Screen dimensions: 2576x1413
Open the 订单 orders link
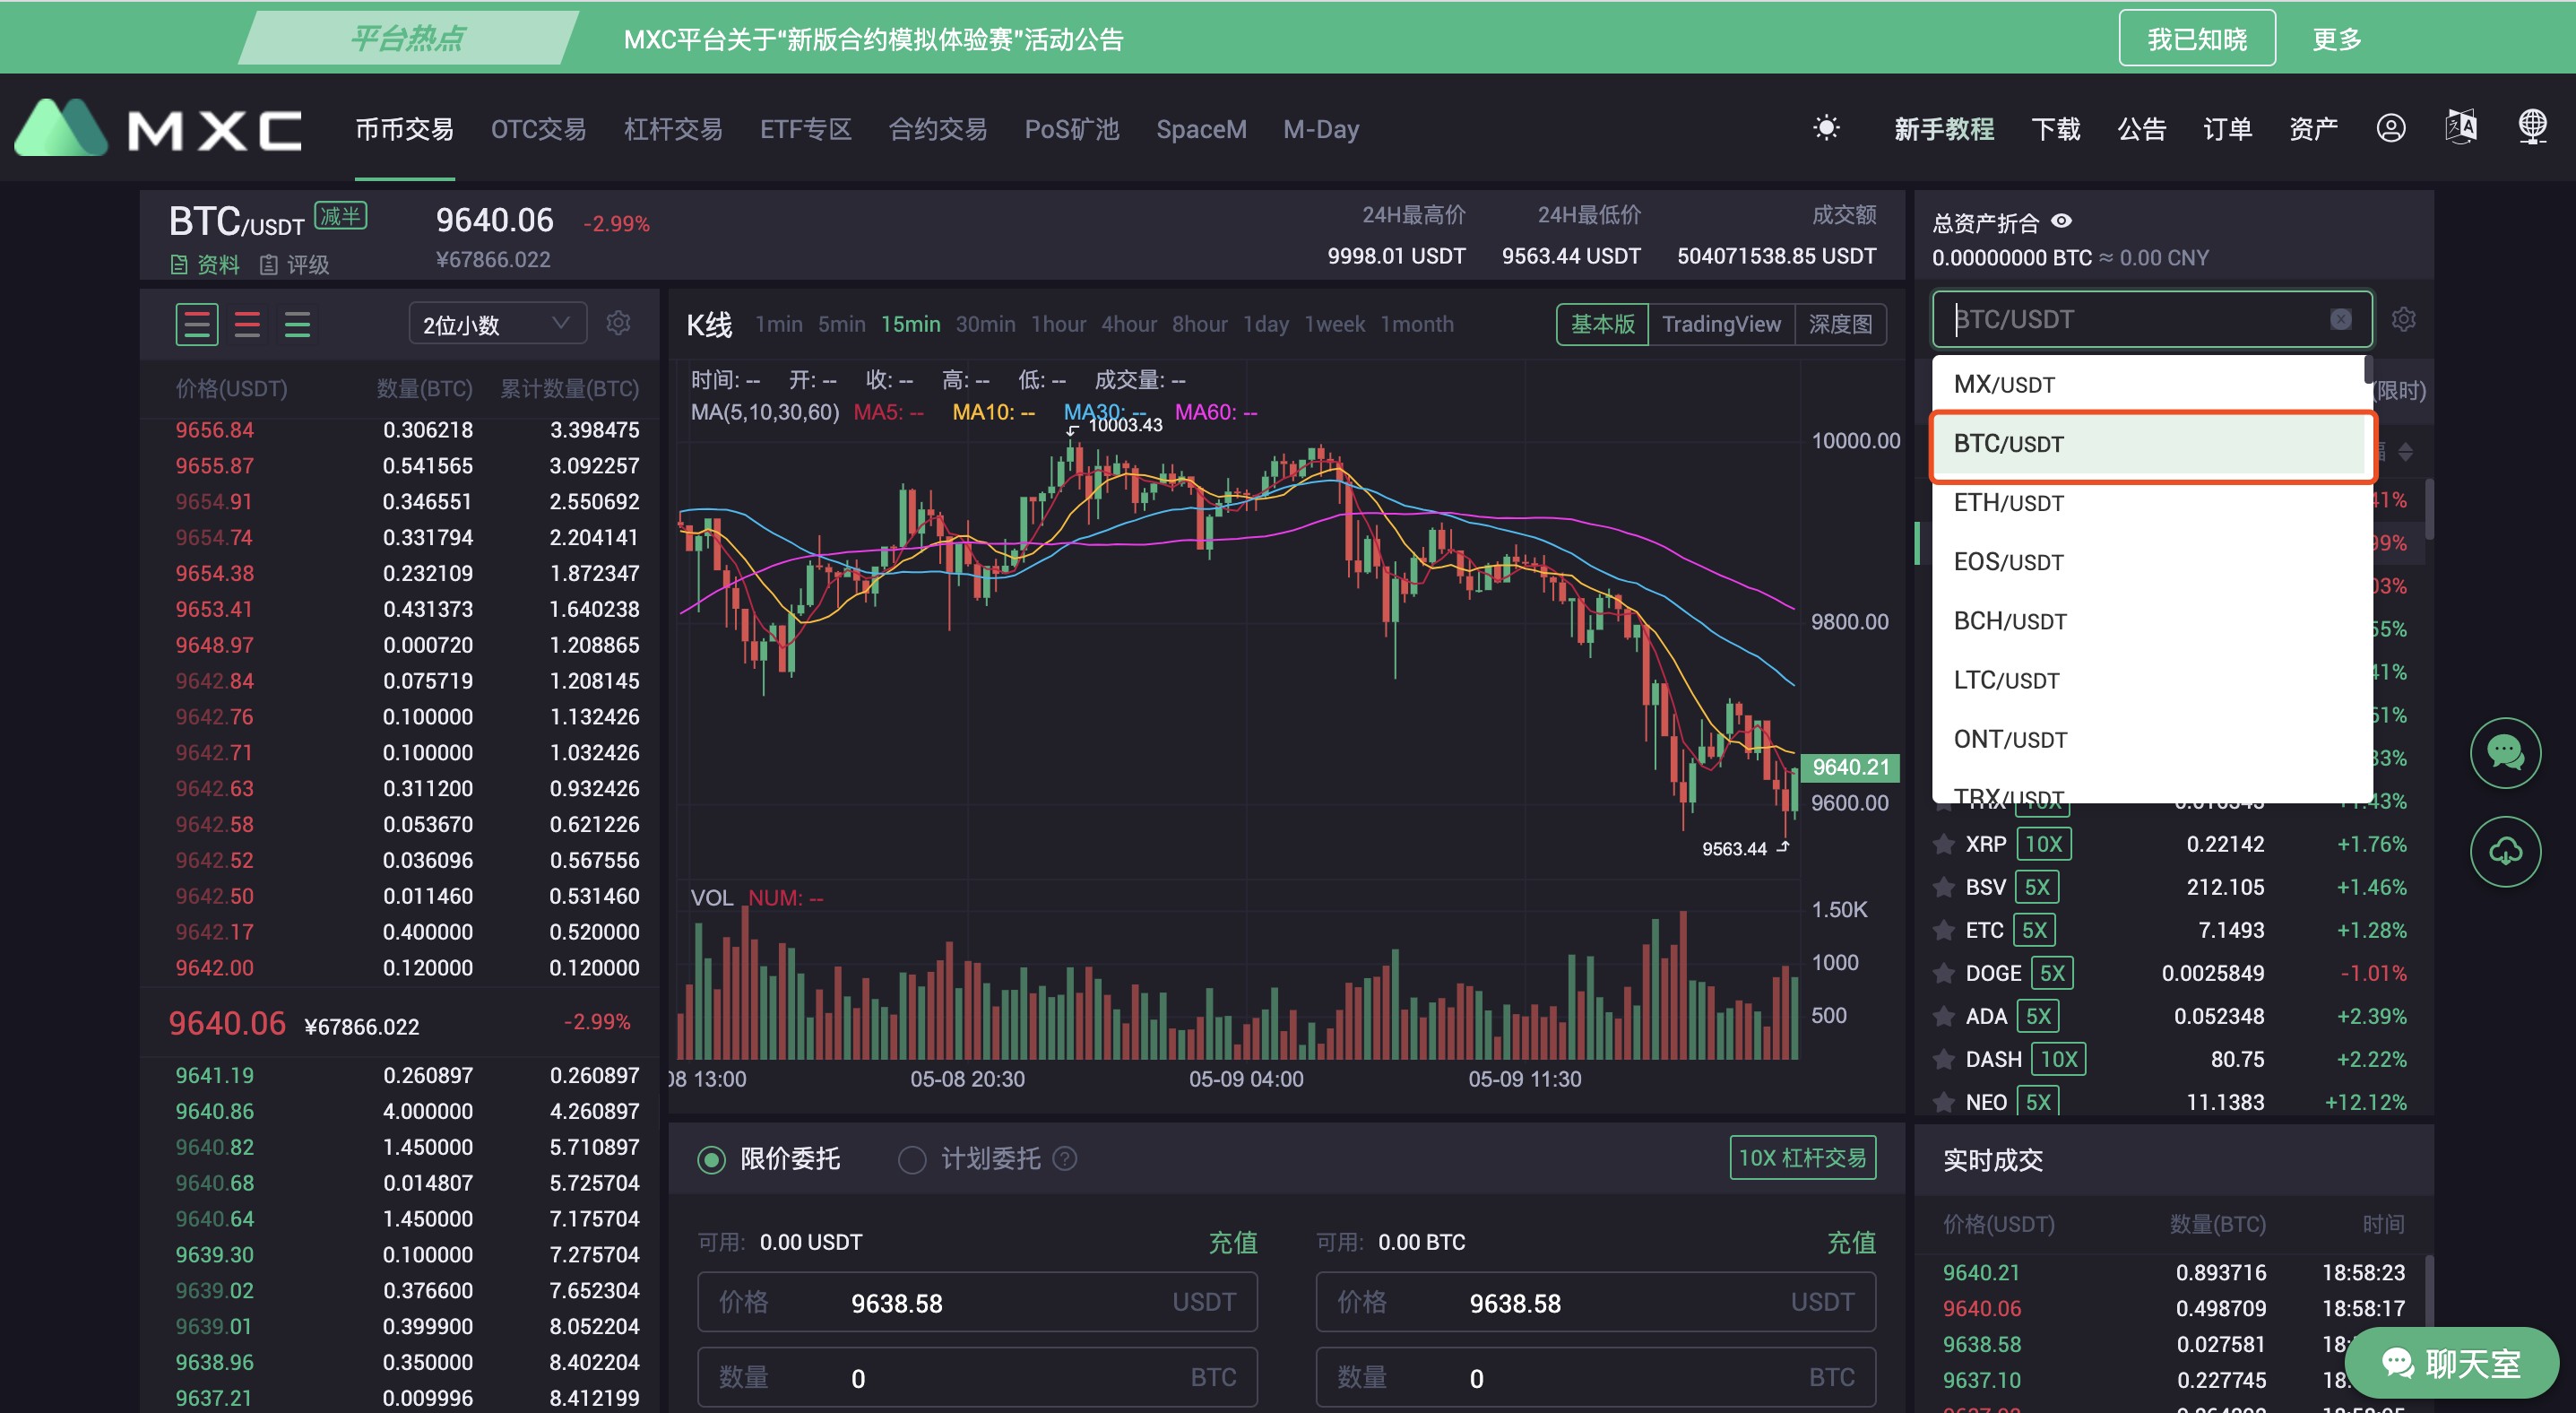2227,129
